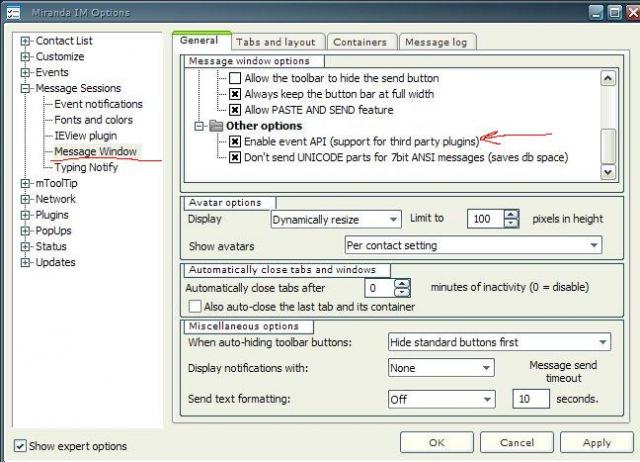The image size is (640, 462).
Task: Increase the auto-close minutes value
Action: pos(402,284)
